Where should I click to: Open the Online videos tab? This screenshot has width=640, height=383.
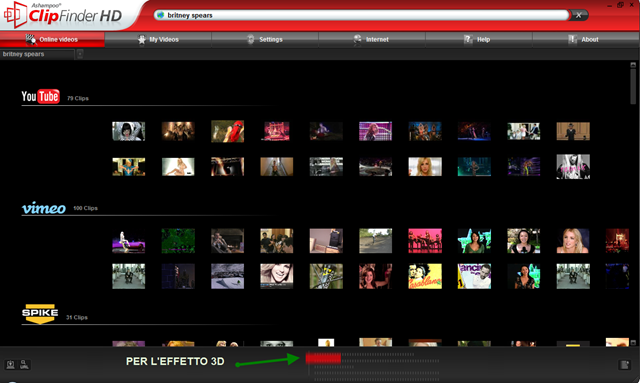coord(52,40)
